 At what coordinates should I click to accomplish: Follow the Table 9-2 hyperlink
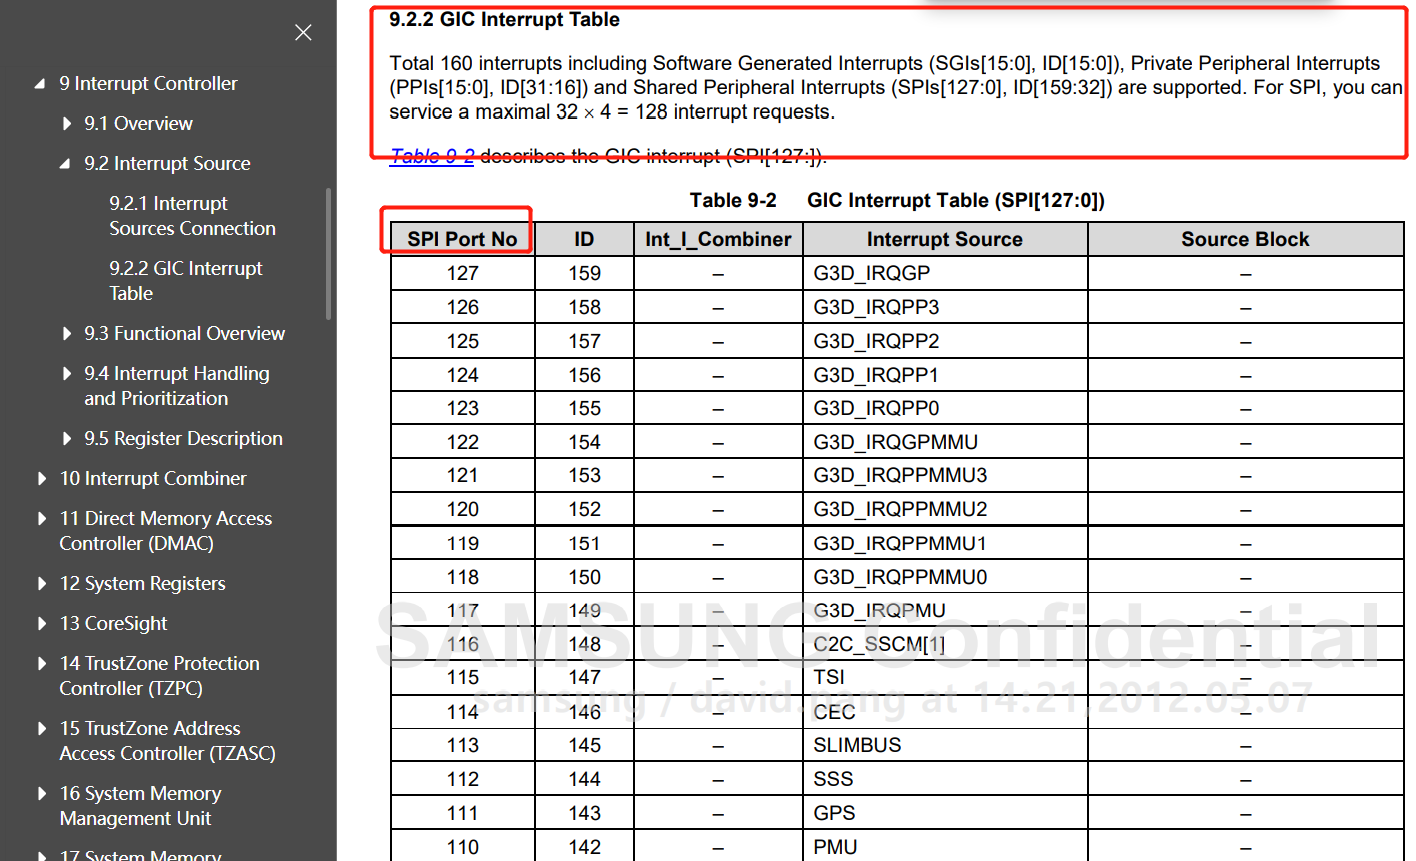pyautogui.click(x=432, y=156)
